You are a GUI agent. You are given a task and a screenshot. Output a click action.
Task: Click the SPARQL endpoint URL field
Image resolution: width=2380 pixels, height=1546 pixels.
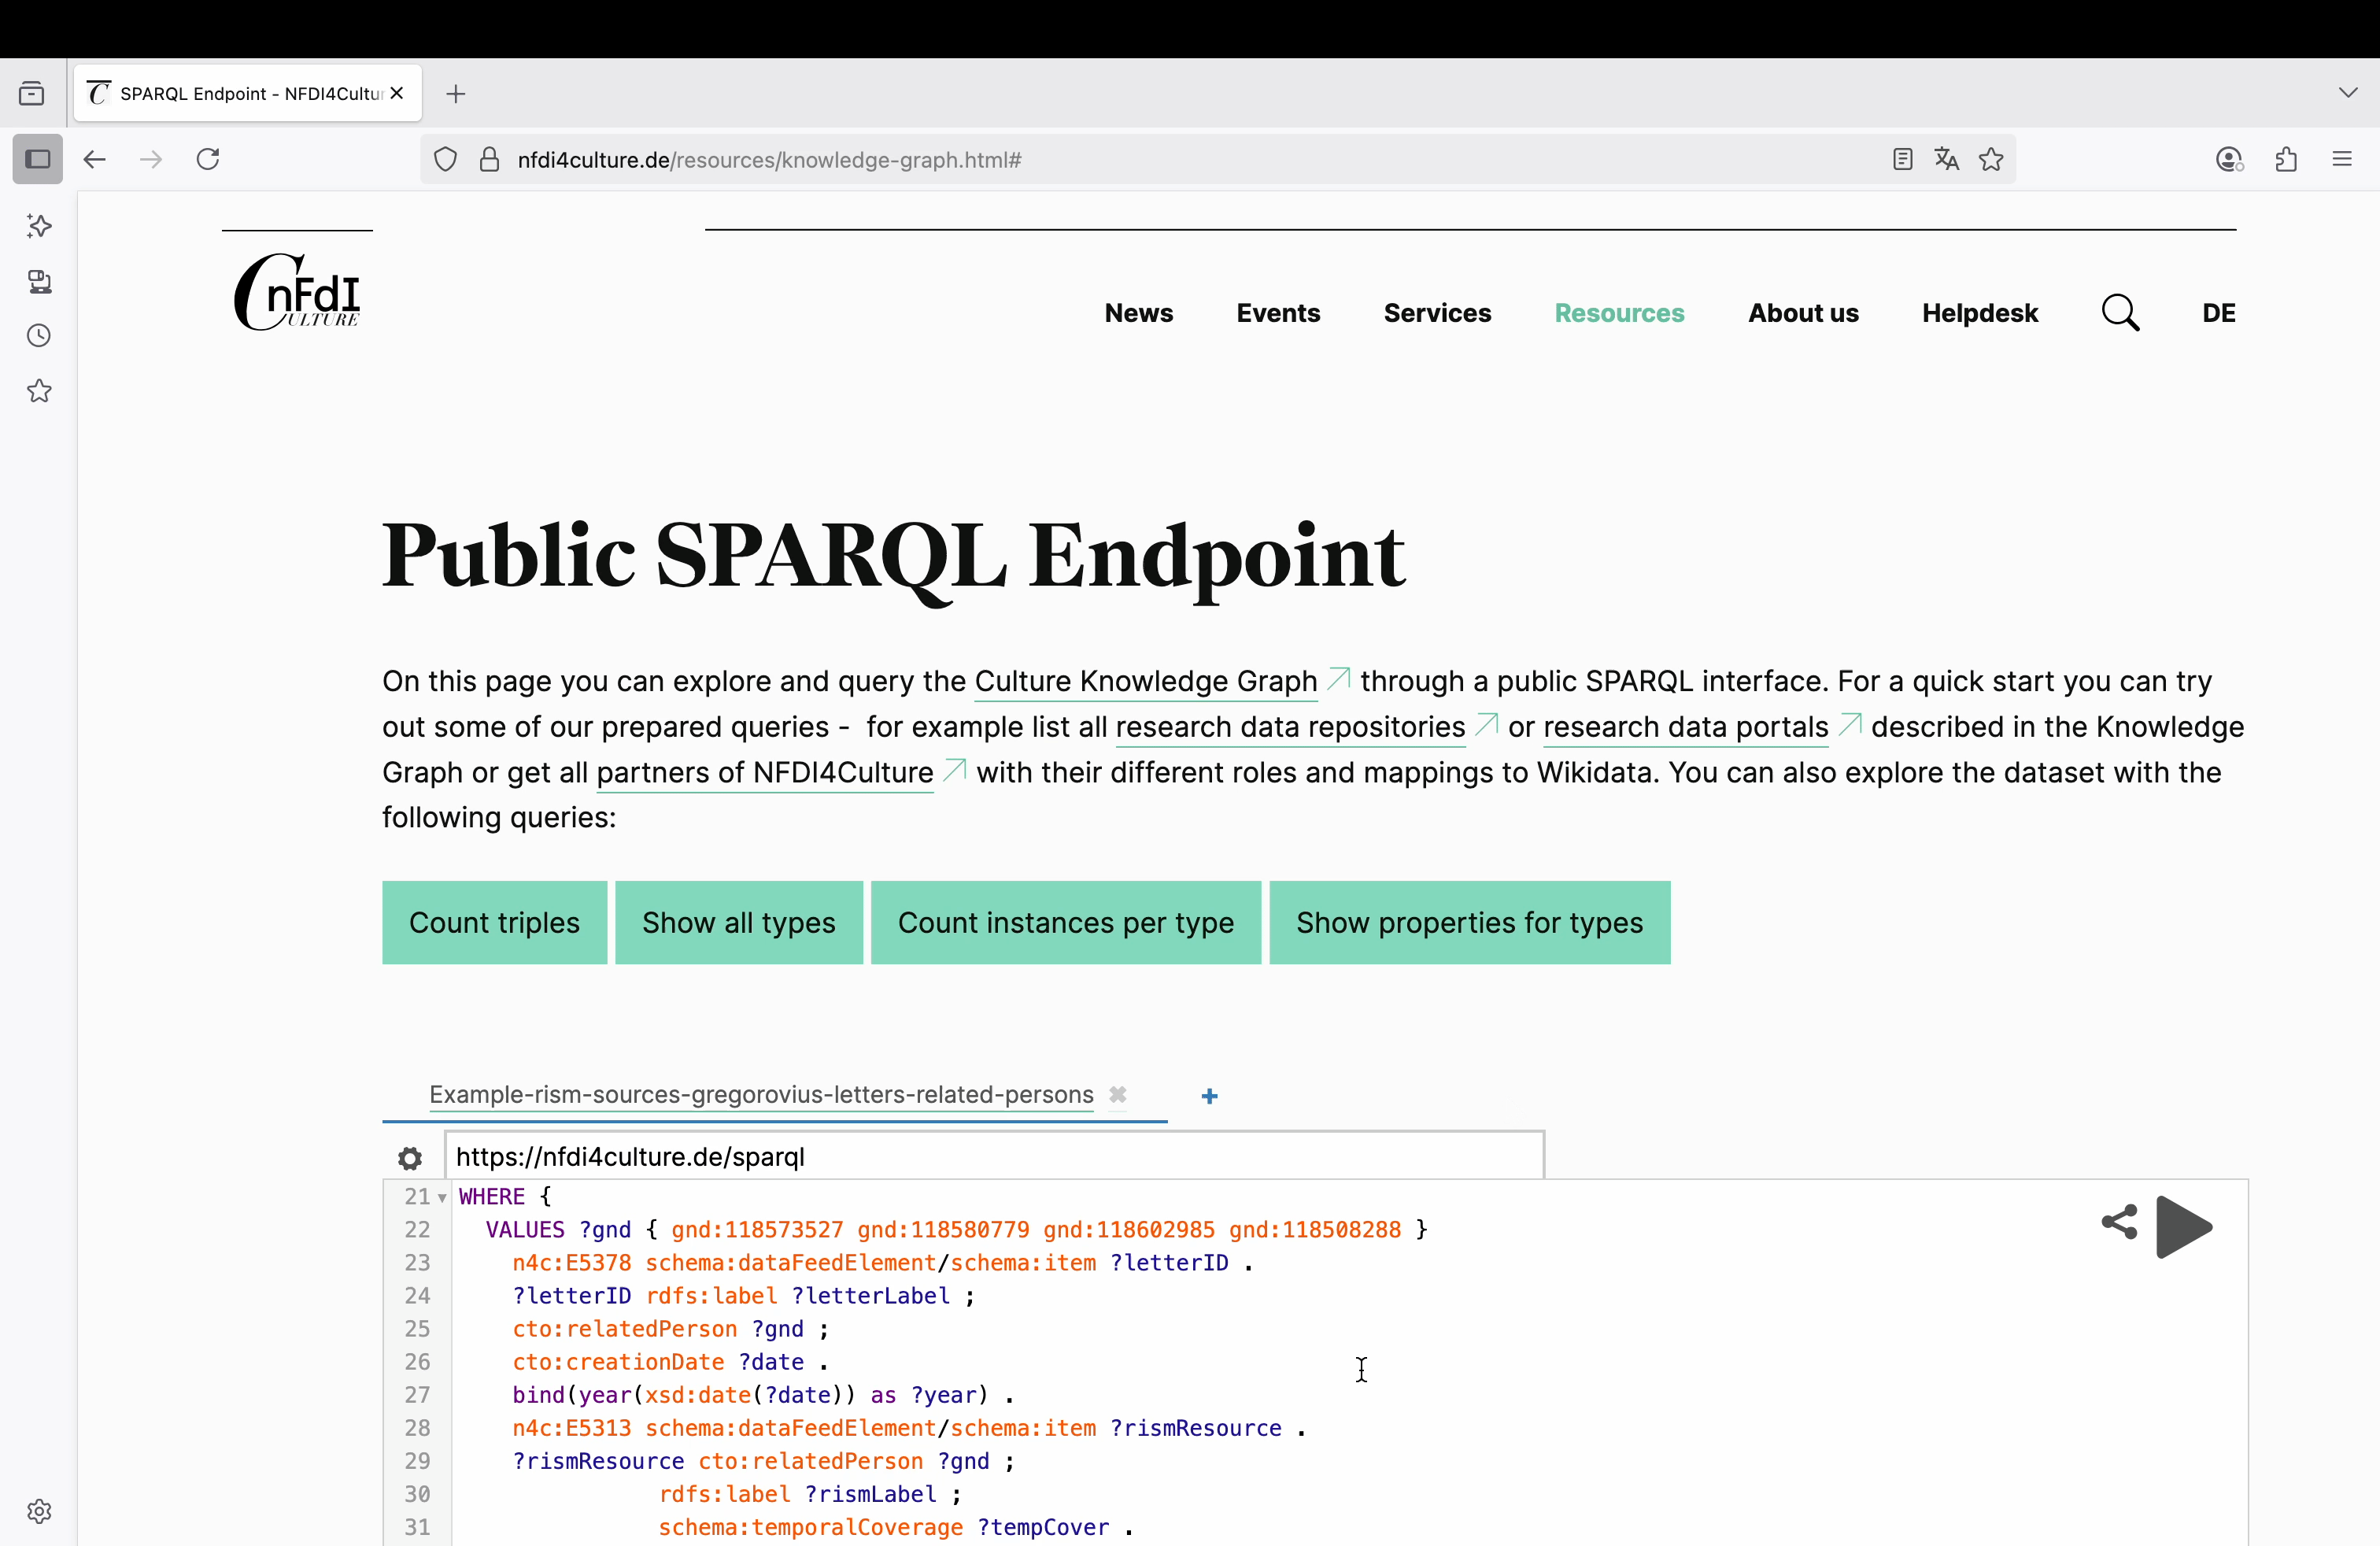click(x=994, y=1156)
